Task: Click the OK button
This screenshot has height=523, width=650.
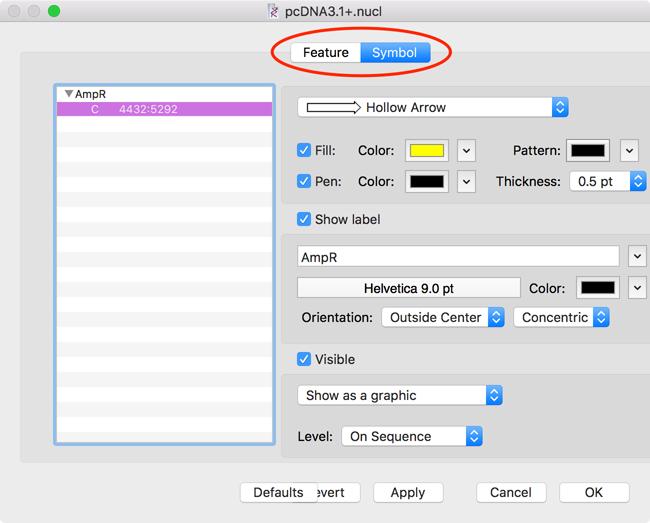Action: coord(594,492)
